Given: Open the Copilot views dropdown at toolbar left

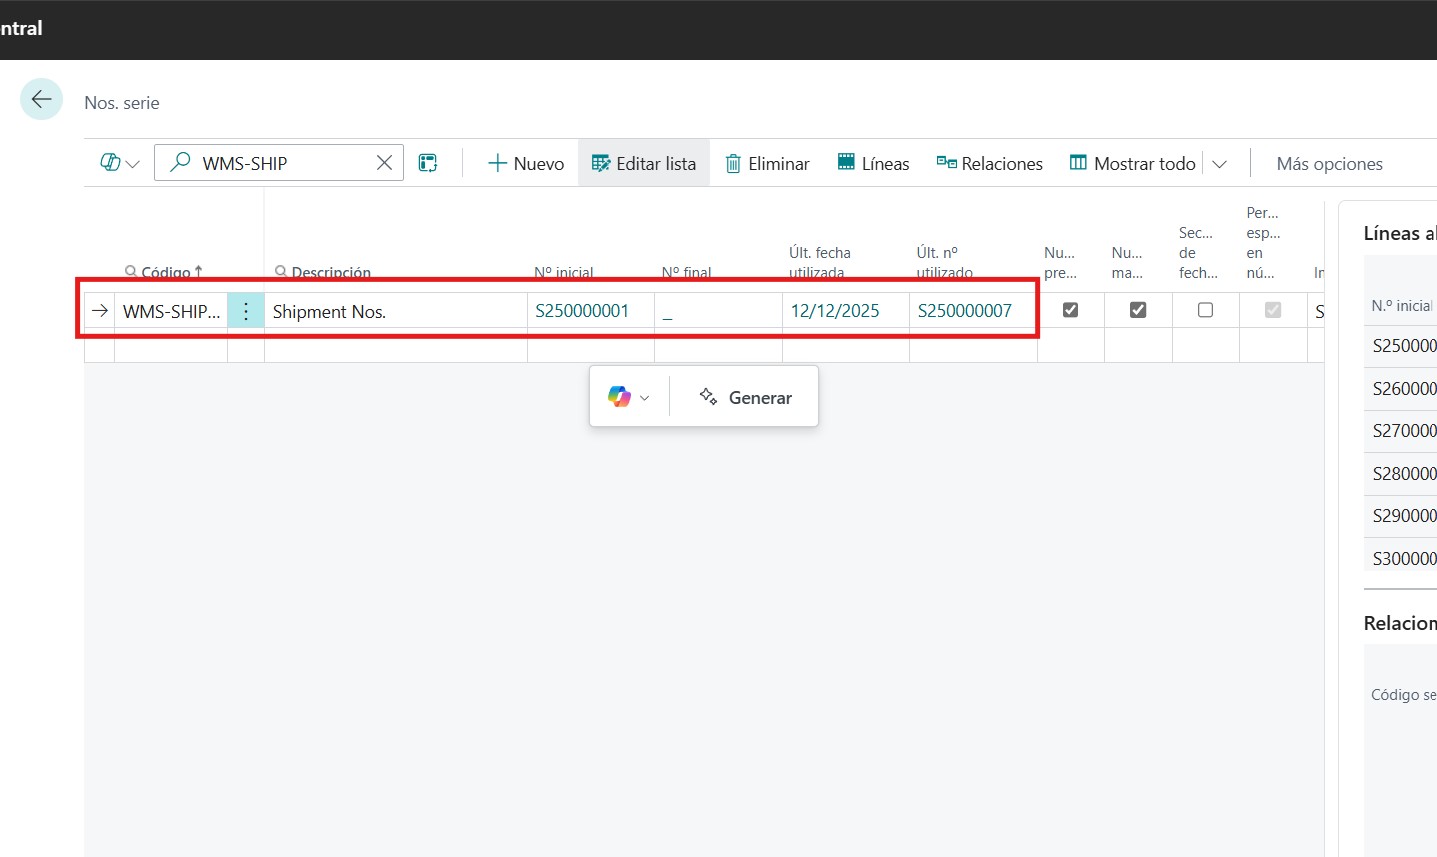Looking at the screenshot, I should (x=119, y=163).
